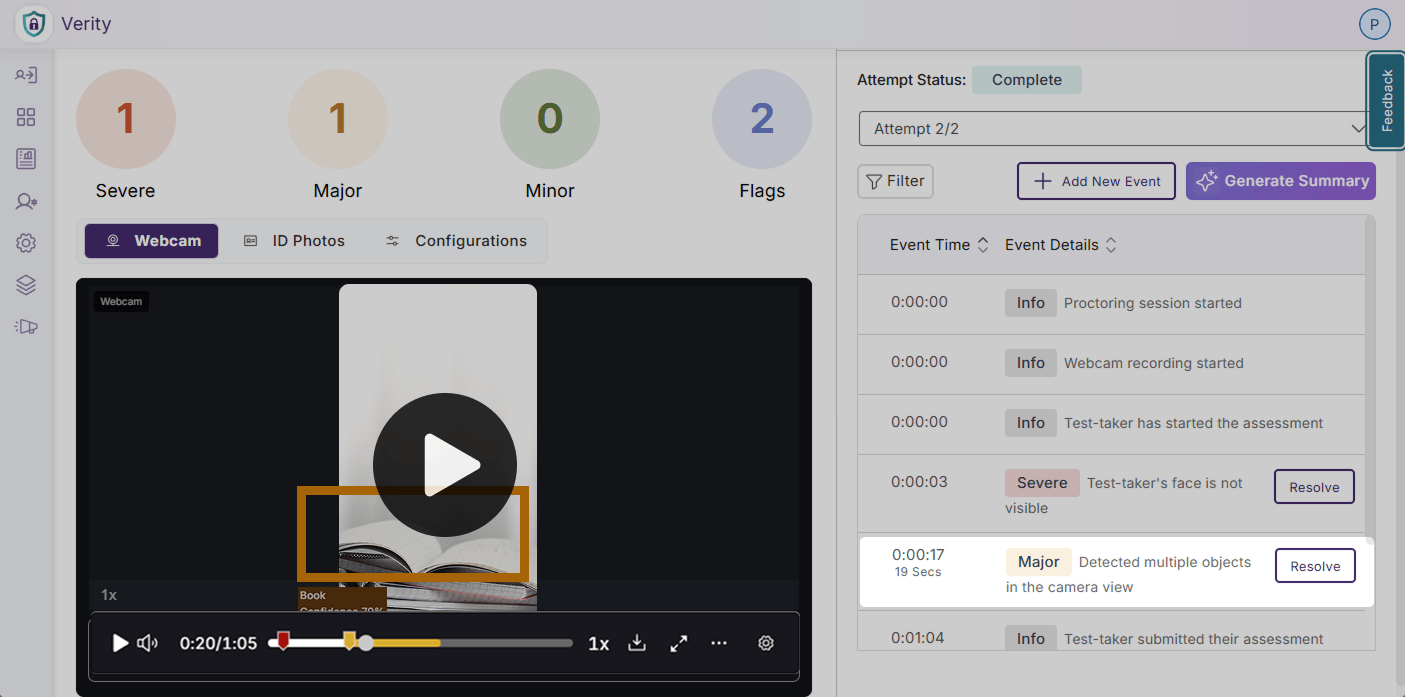Click the Book detection label on video
This screenshot has width=1405, height=697.
coord(342,599)
